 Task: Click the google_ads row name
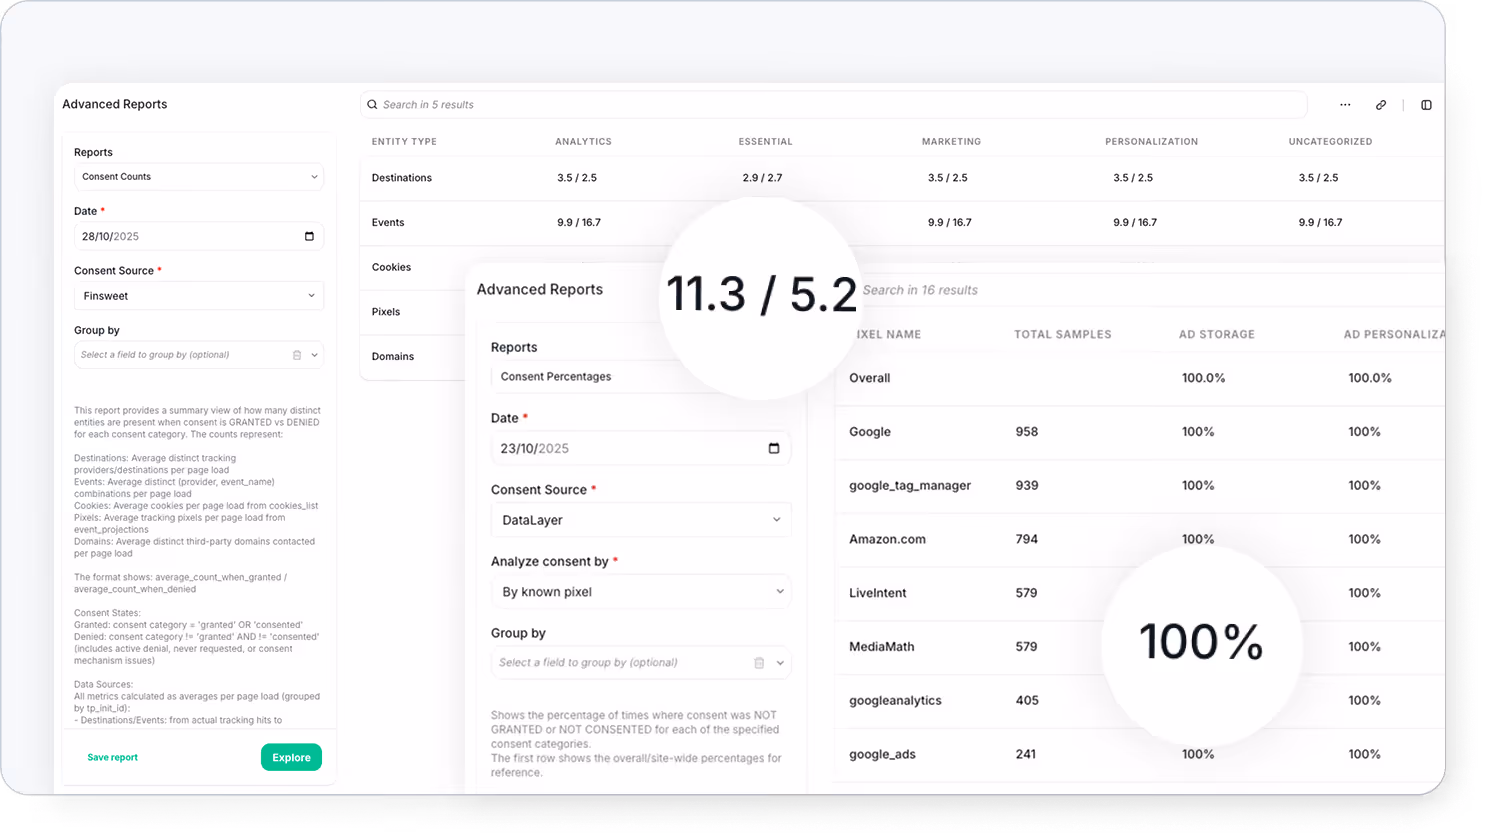tap(882, 755)
